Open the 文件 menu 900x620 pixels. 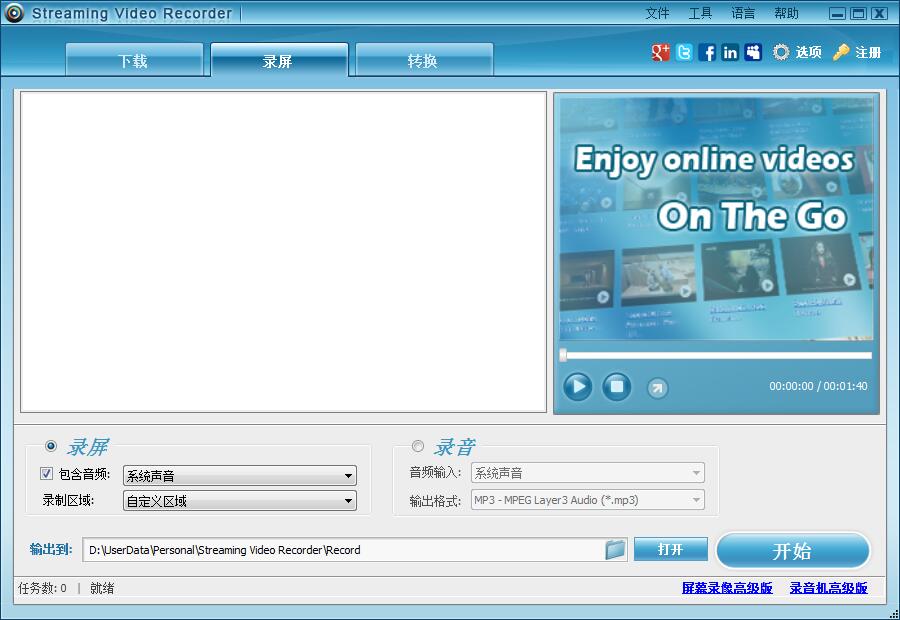[657, 13]
